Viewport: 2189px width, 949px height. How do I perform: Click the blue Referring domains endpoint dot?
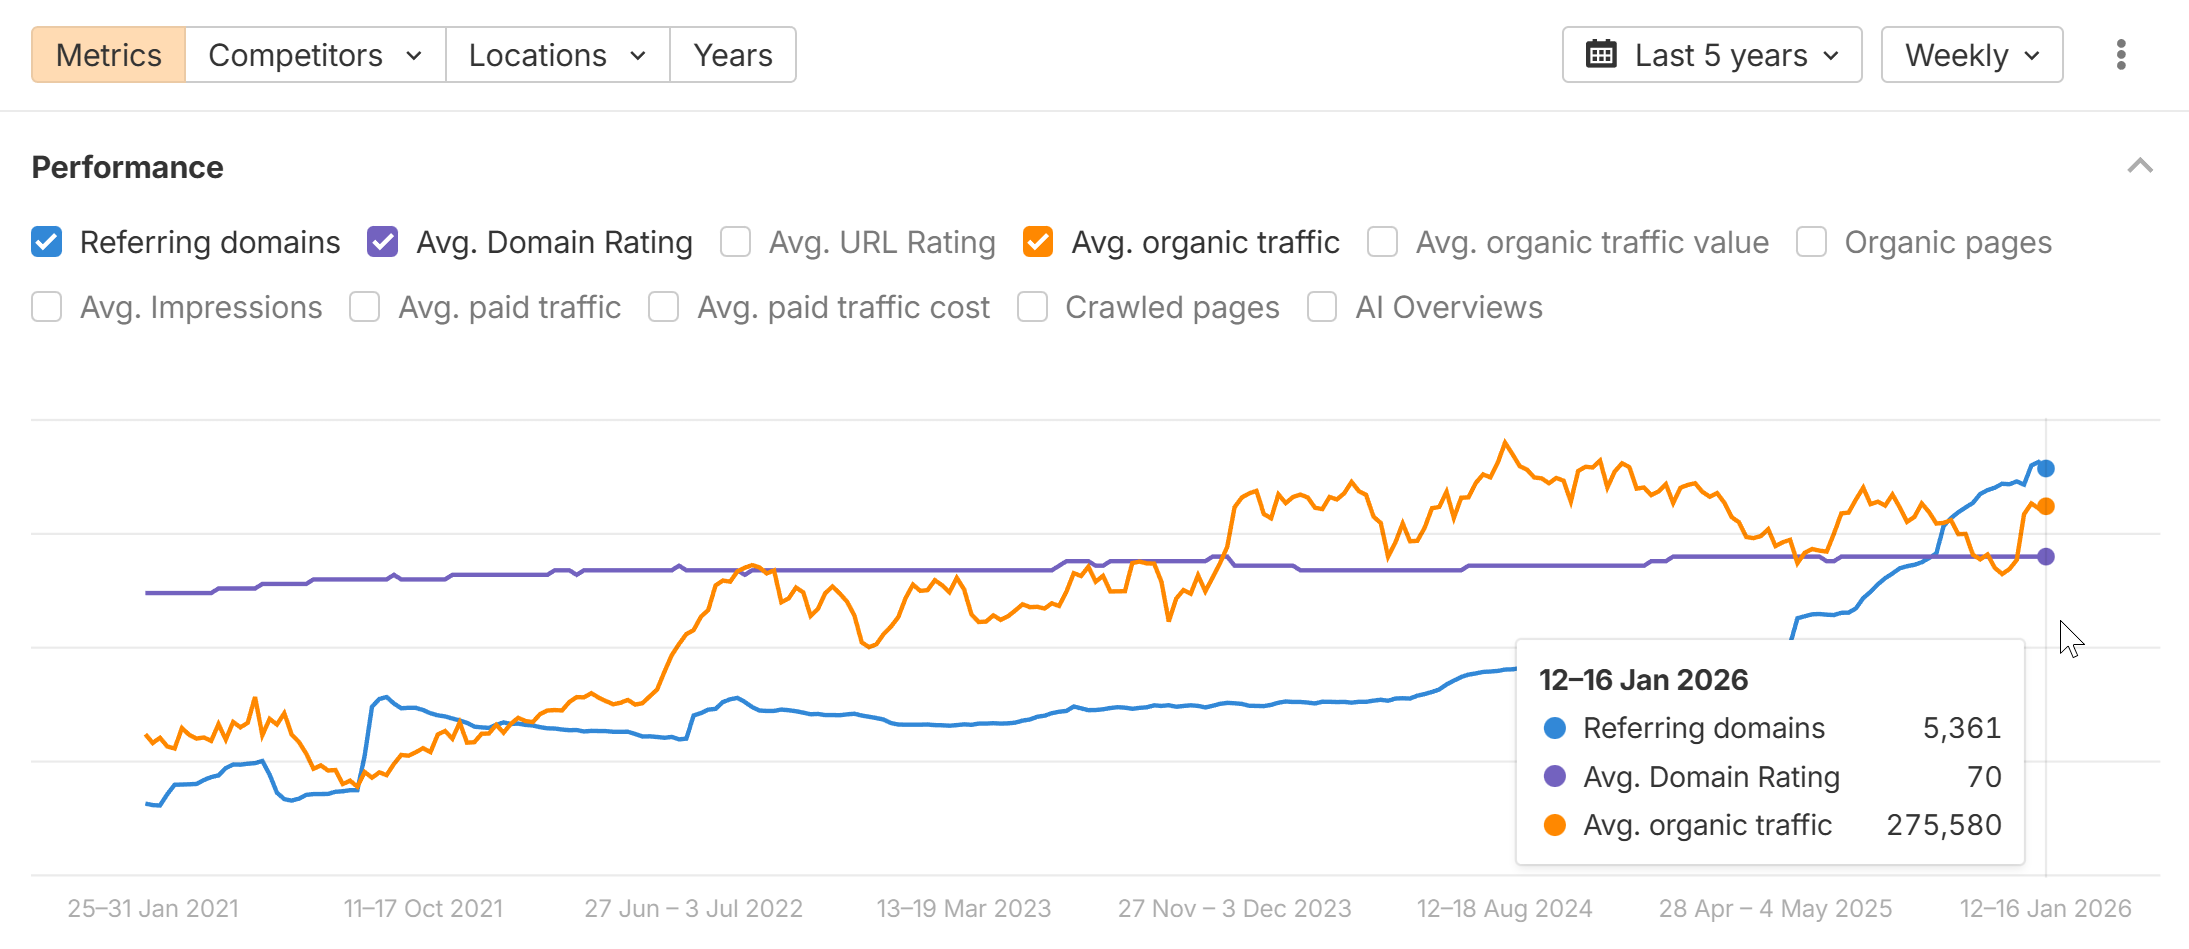[2046, 468]
